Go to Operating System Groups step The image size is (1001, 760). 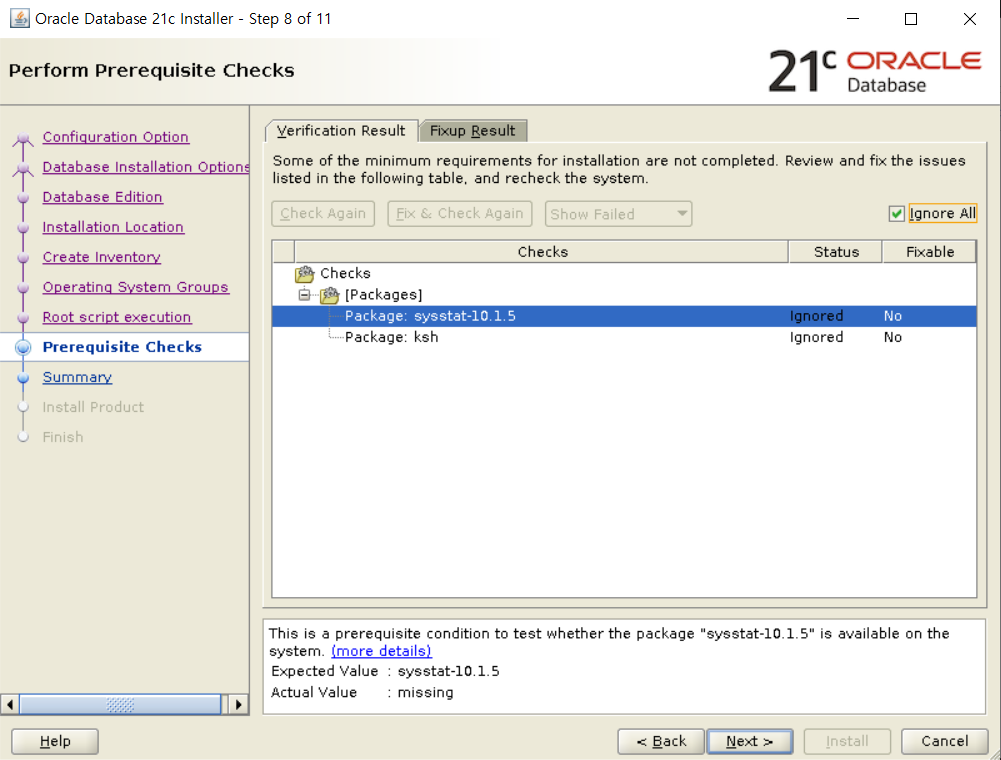pyautogui.click(x=135, y=287)
